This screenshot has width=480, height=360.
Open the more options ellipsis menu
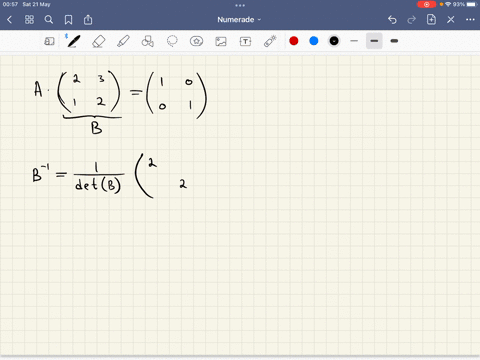470,20
